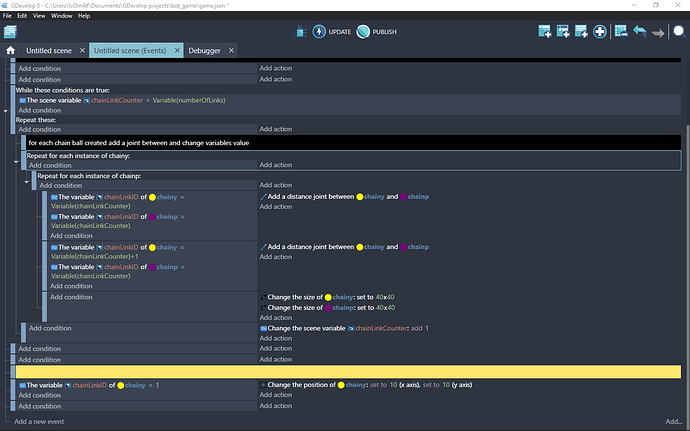Image resolution: width=690 pixels, height=431 pixels.
Task: Click the add new event icon
Action: pyautogui.click(x=545, y=32)
